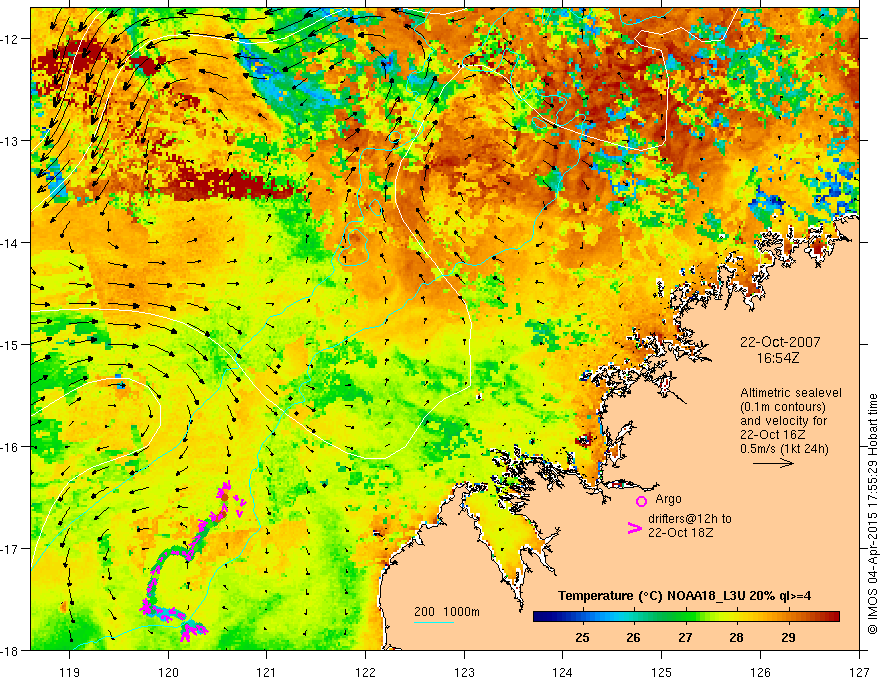This screenshot has width=880, height=680.
Task: Click the longitude axis label 123
Action: tap(464, 672)
